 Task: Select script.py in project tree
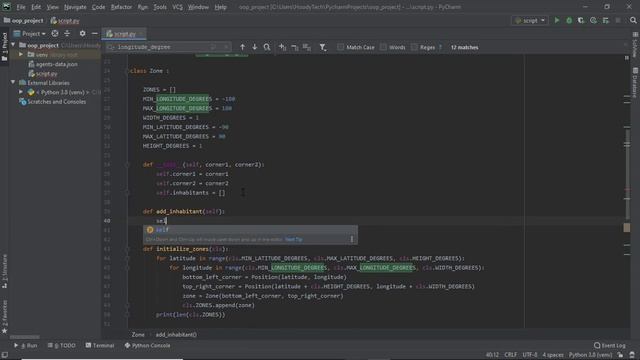pos(43,73)
